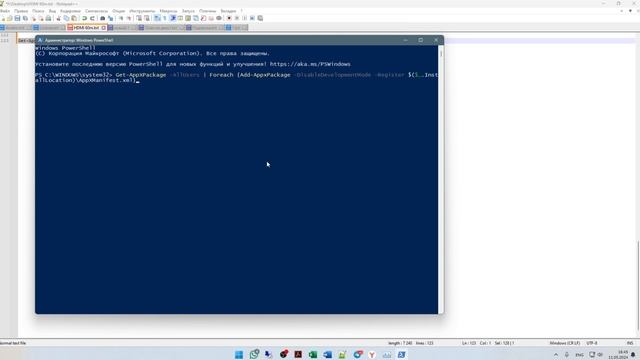Viewport: 640px width, 360px height.
Task: Minimize the PowerShell window
Action: [x=405, y=40]
